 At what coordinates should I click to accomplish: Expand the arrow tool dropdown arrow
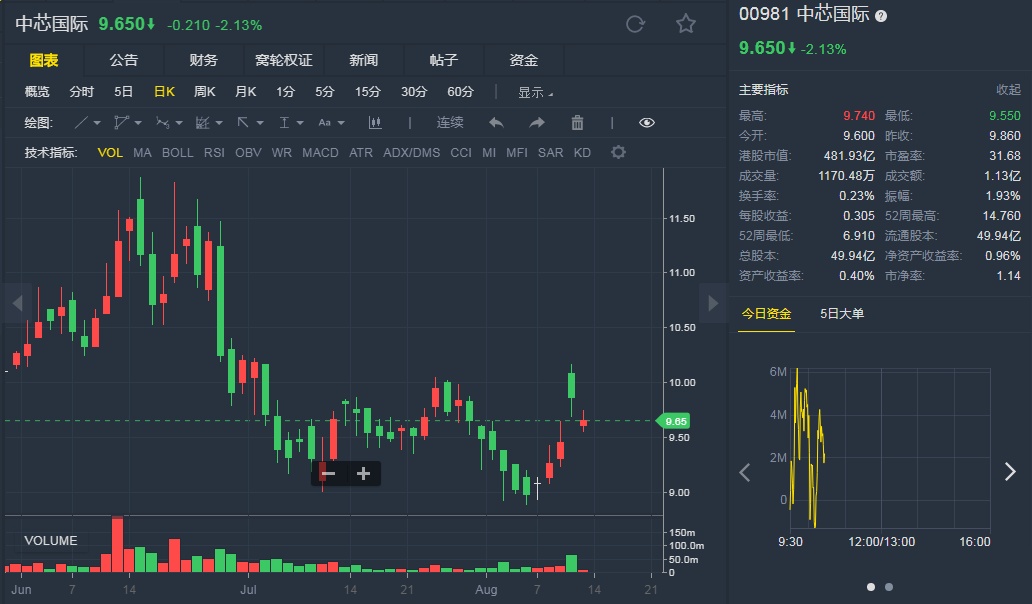[260, 123]
